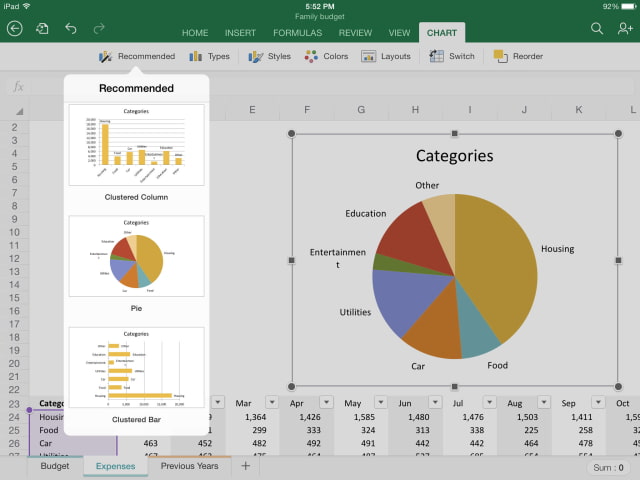Open chart Types gallery

209,56
